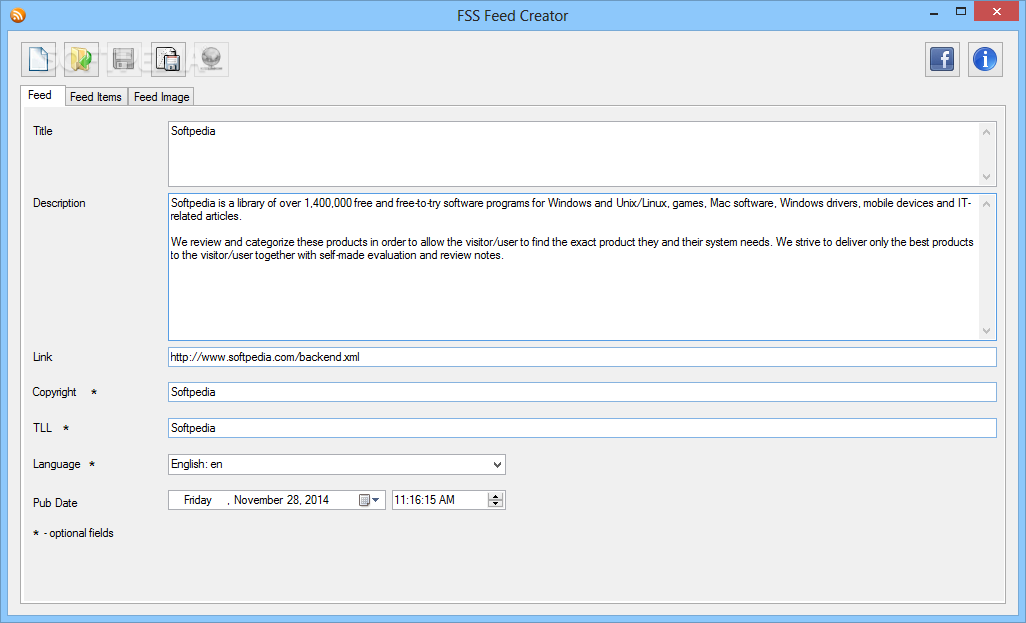Viewport: 1026px width, 623px height.
Task: Click the Save As toolbar icon
Action: pyautogui.click(x=168, y=60)
